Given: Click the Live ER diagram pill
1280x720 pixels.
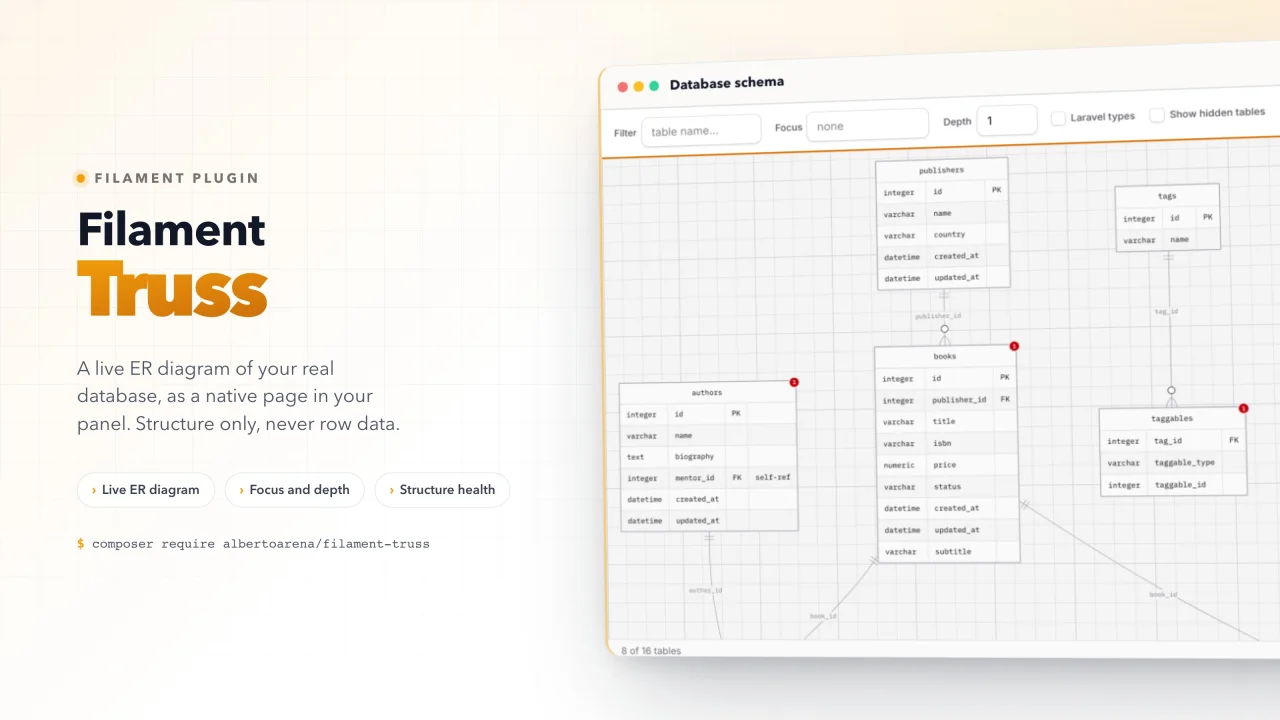Looking at the screenshot, I should point(146,490).
